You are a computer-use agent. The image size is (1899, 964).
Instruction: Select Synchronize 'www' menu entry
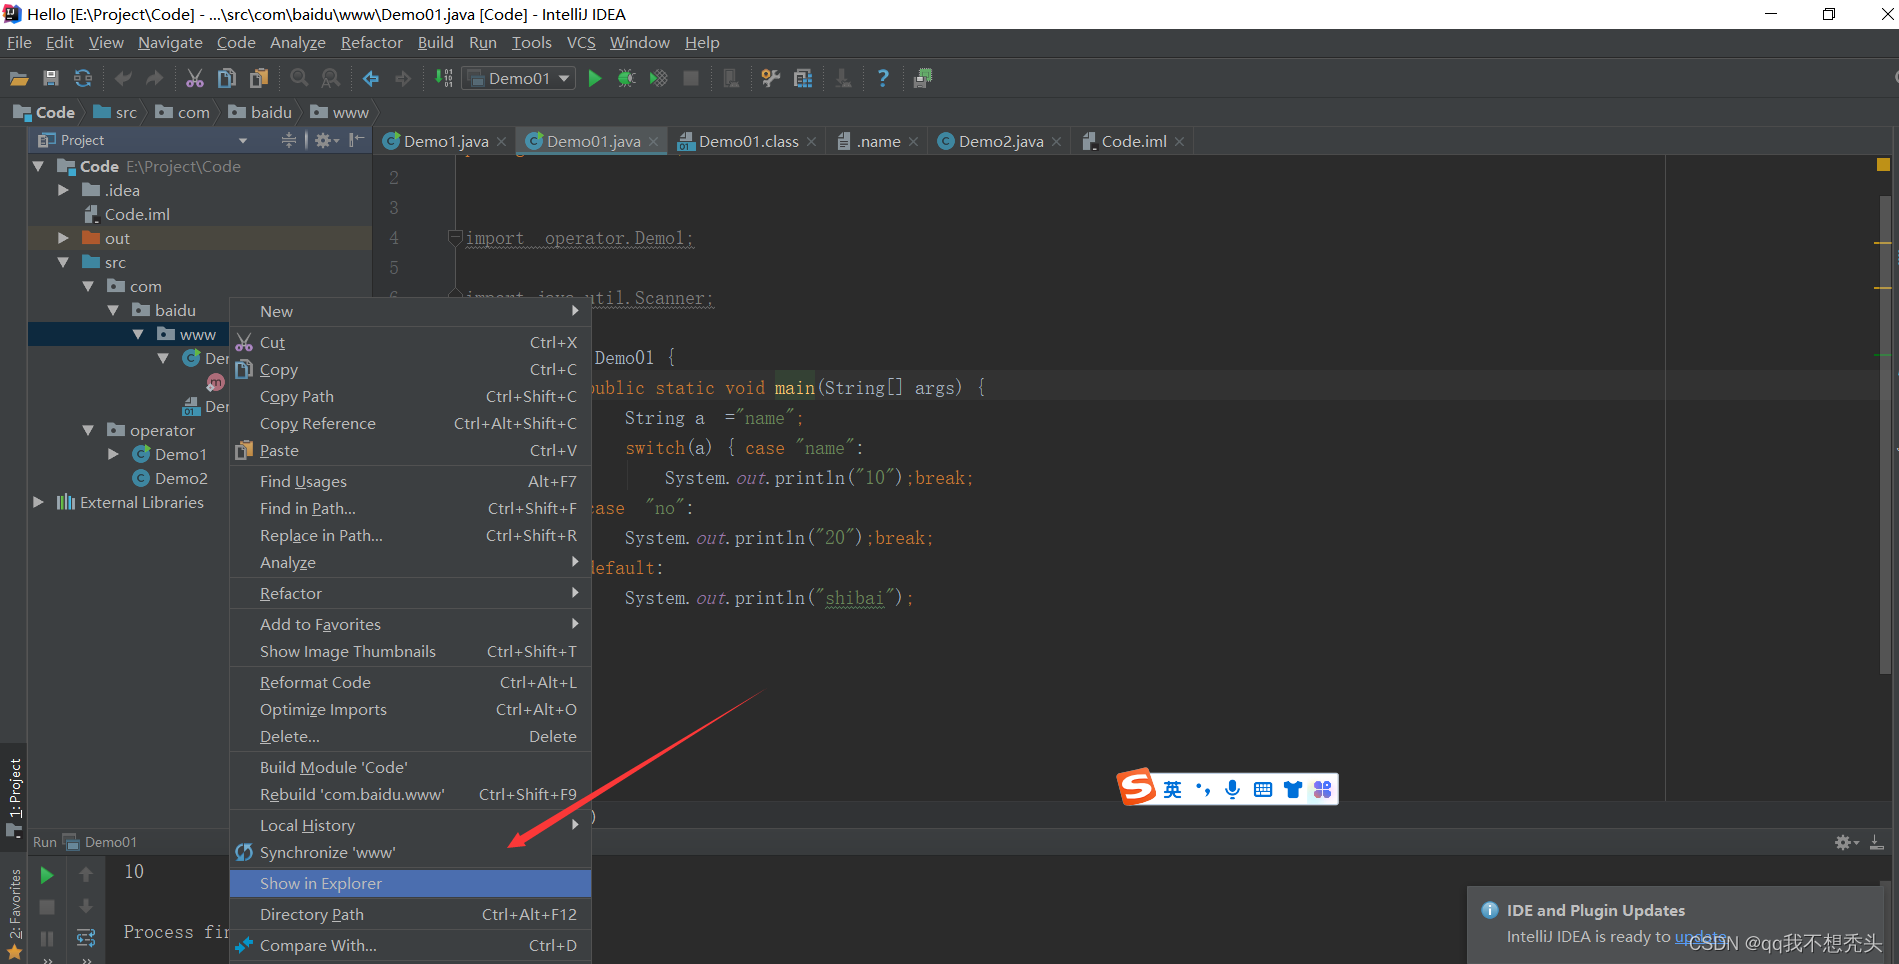coord(410,852)
